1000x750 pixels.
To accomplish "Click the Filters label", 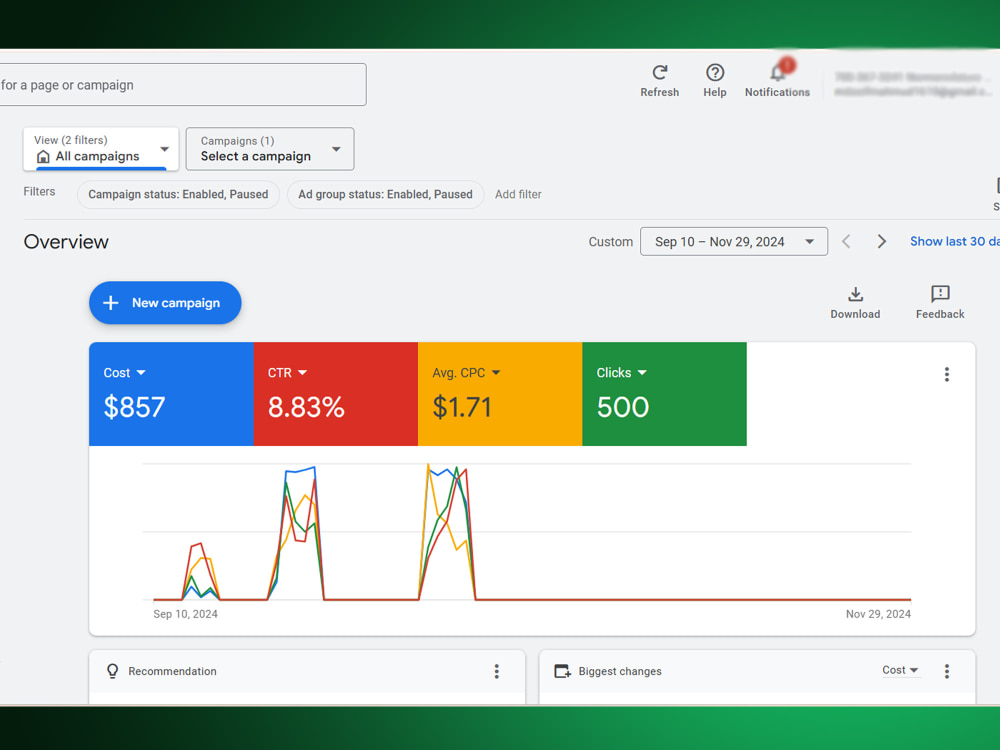I will (x=40, y=191).
